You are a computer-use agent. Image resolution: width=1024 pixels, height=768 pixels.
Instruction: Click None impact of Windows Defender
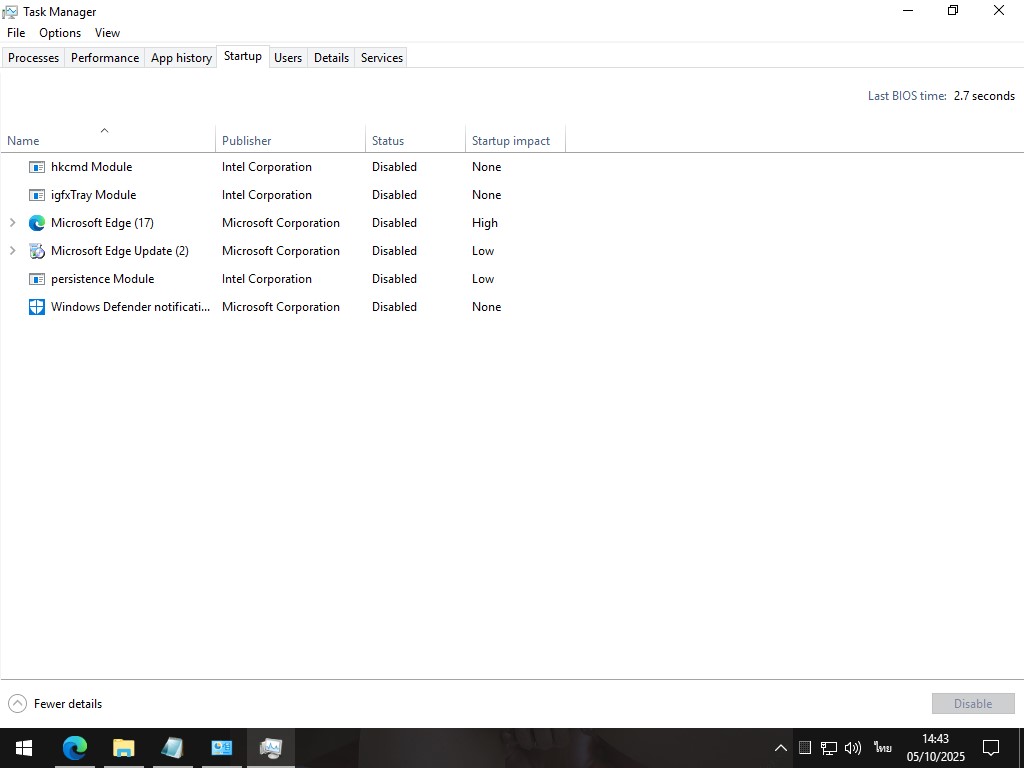tap(487, 307)
